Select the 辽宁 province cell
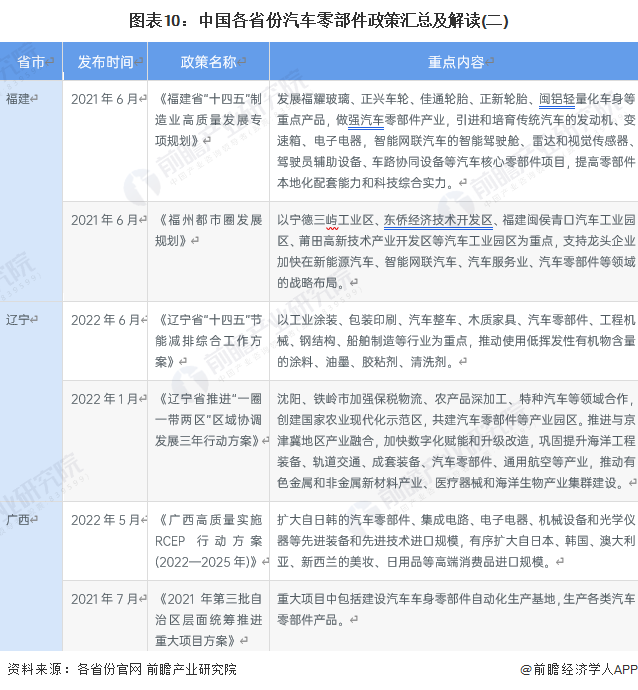This screenshot has height=690, width=638. [x=18, y=320]
